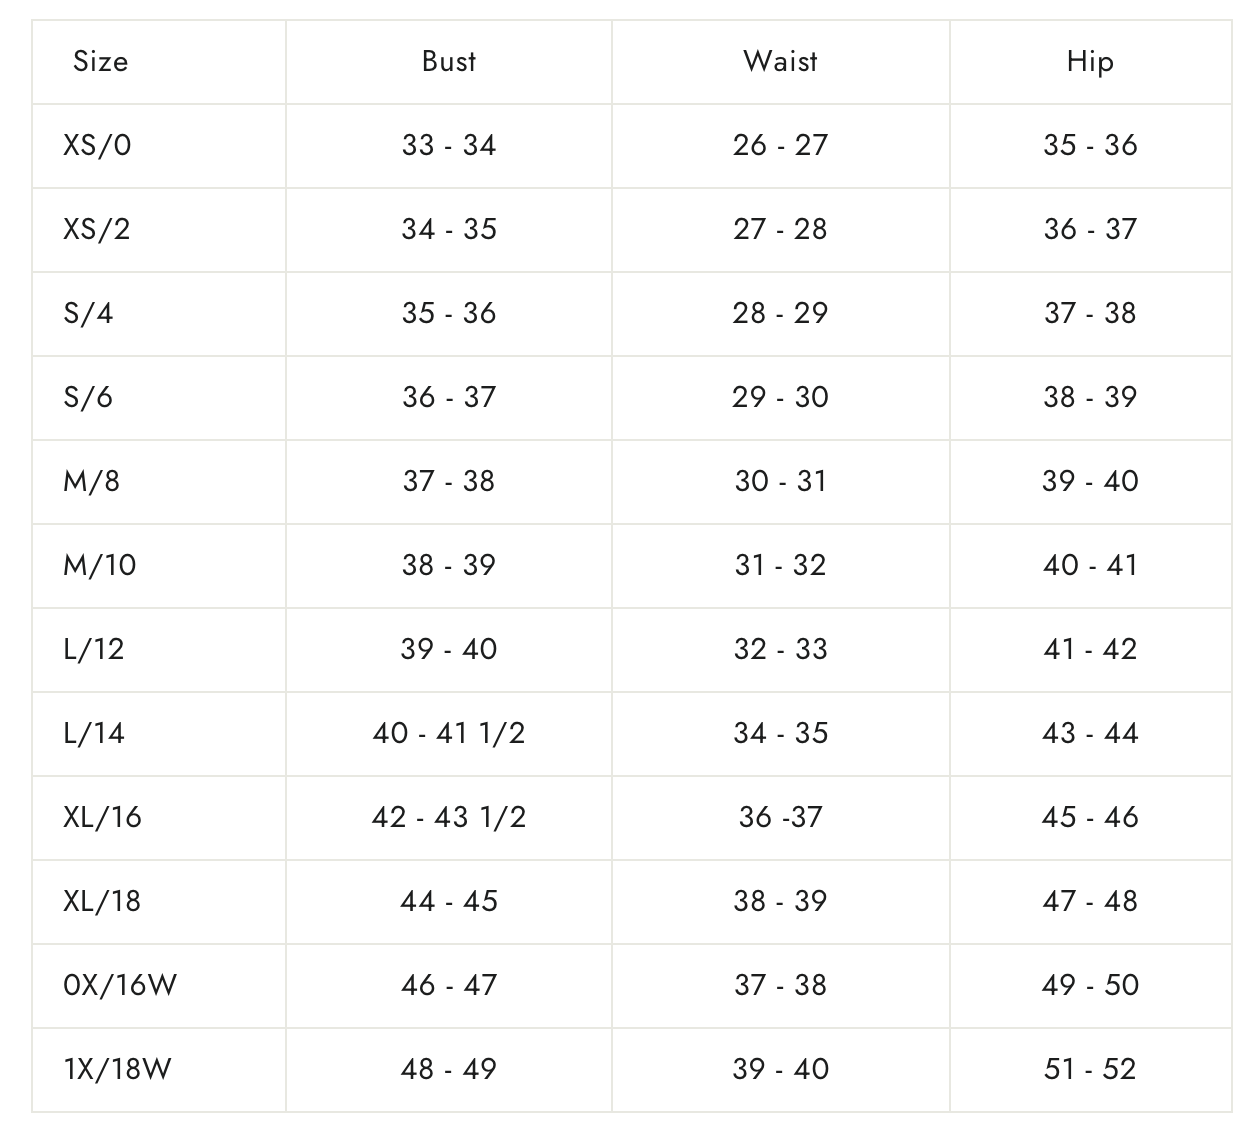
Task: Click XL/16 bust value 42 - 43 1/2
Action: click(x=449, y=818)
